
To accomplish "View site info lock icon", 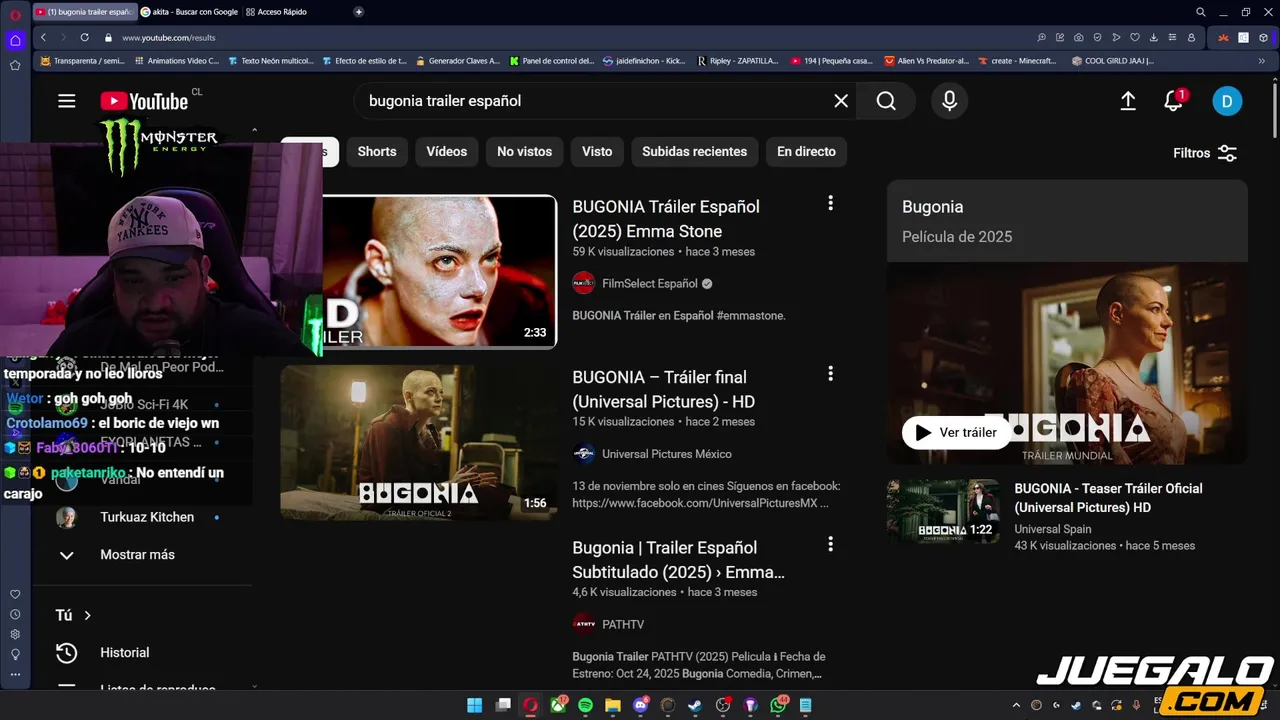I will pyautogui.click(x=108, y=37).
